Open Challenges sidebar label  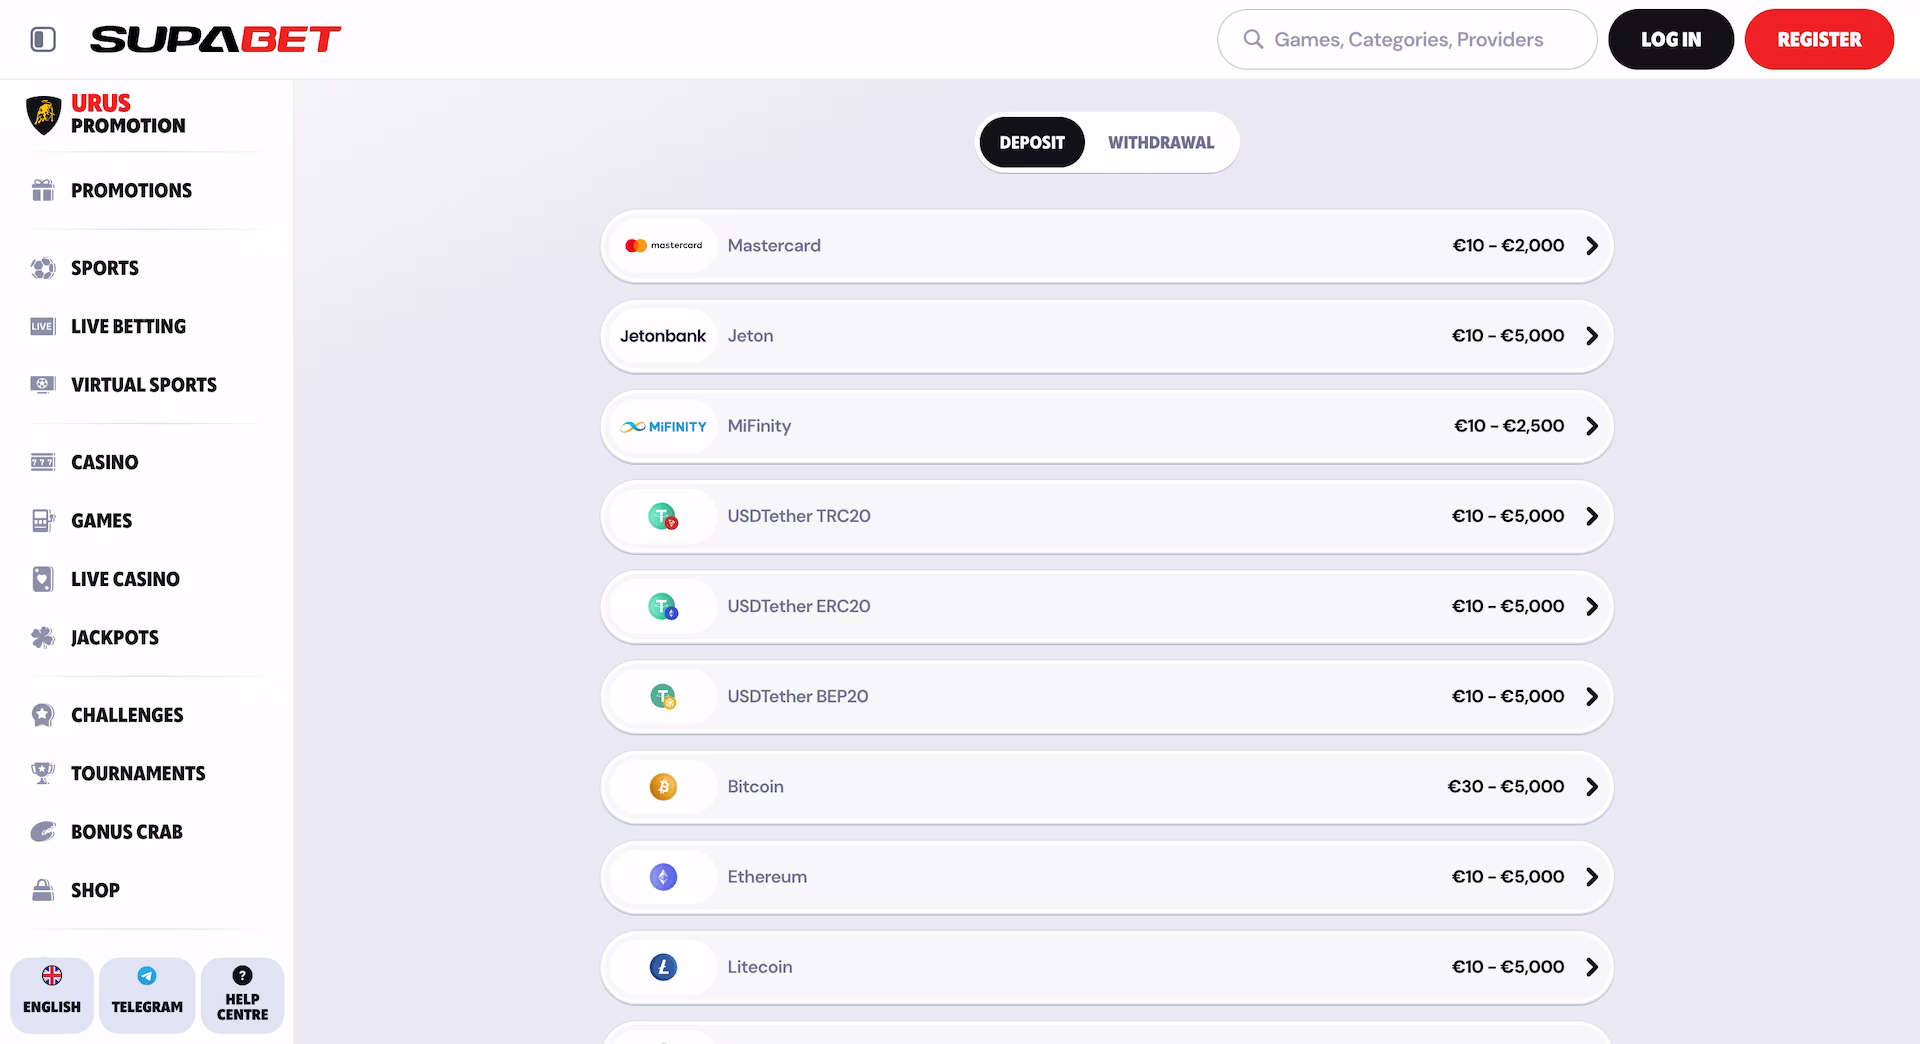(127, 715)
